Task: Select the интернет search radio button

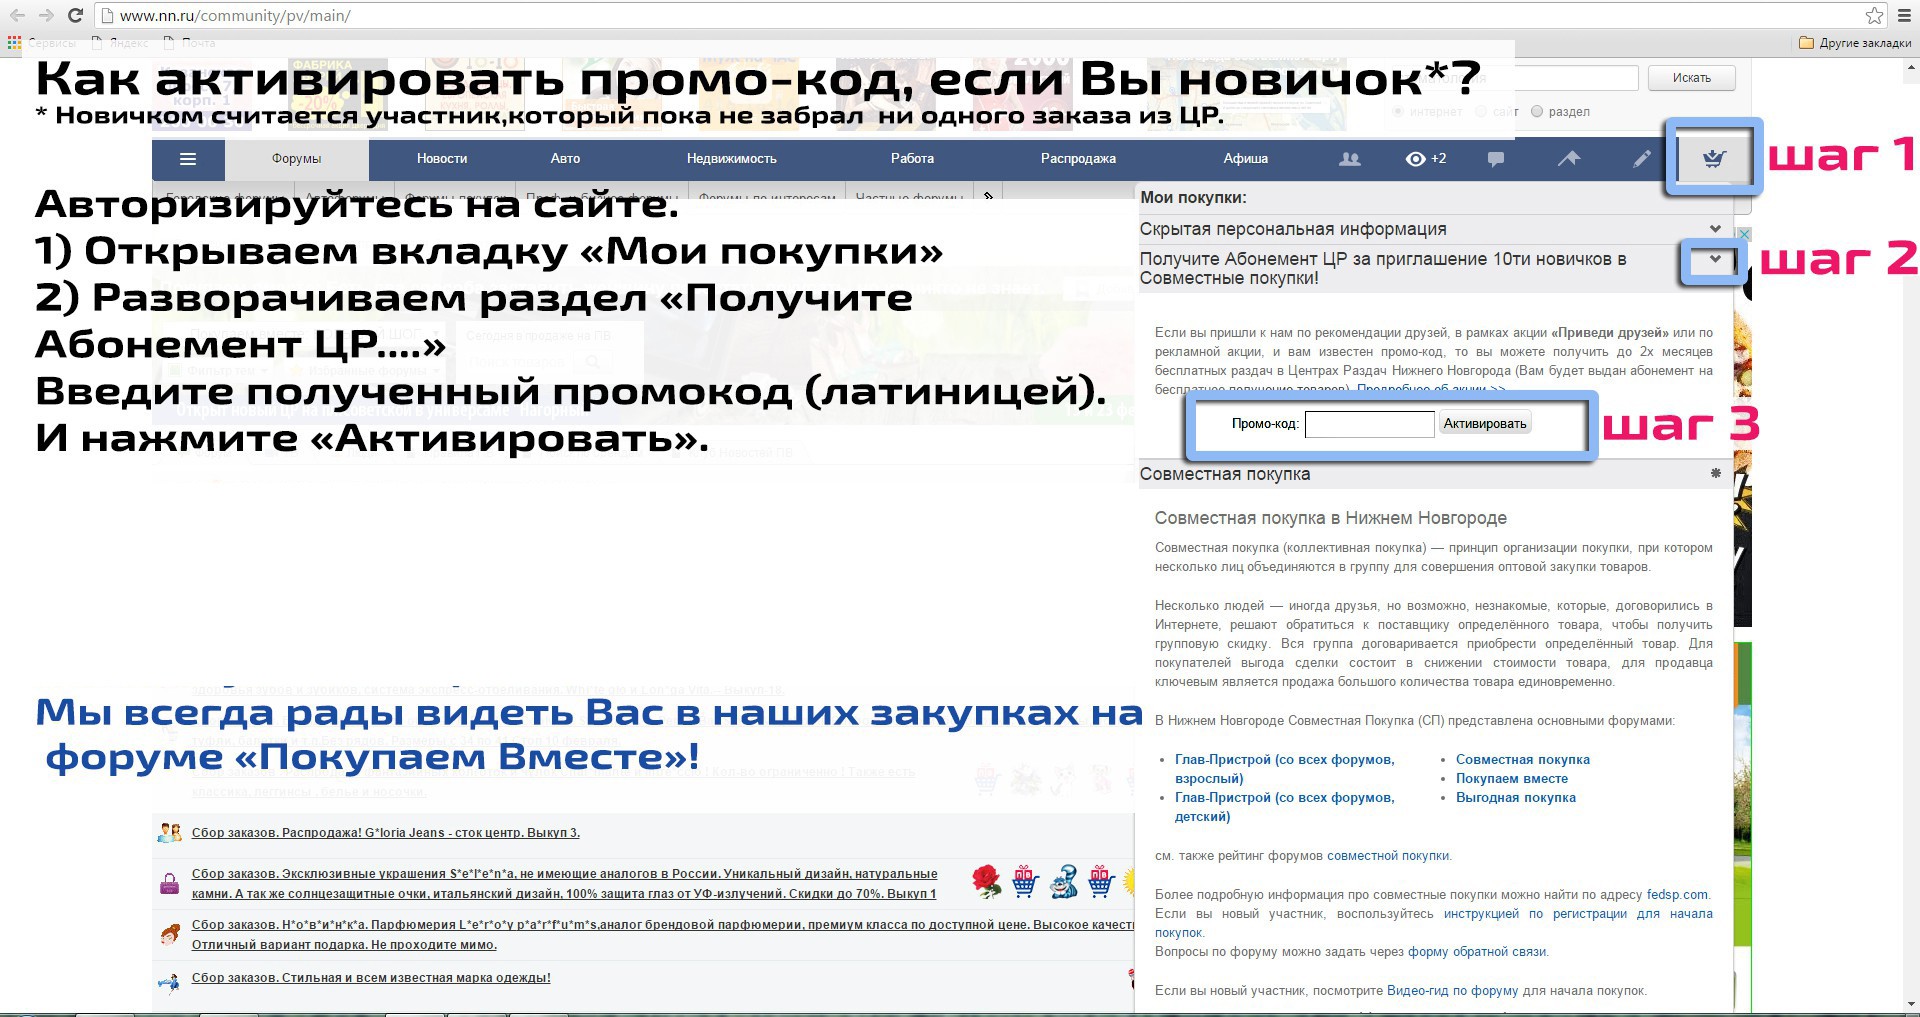Action: (x=1398, y=112)
